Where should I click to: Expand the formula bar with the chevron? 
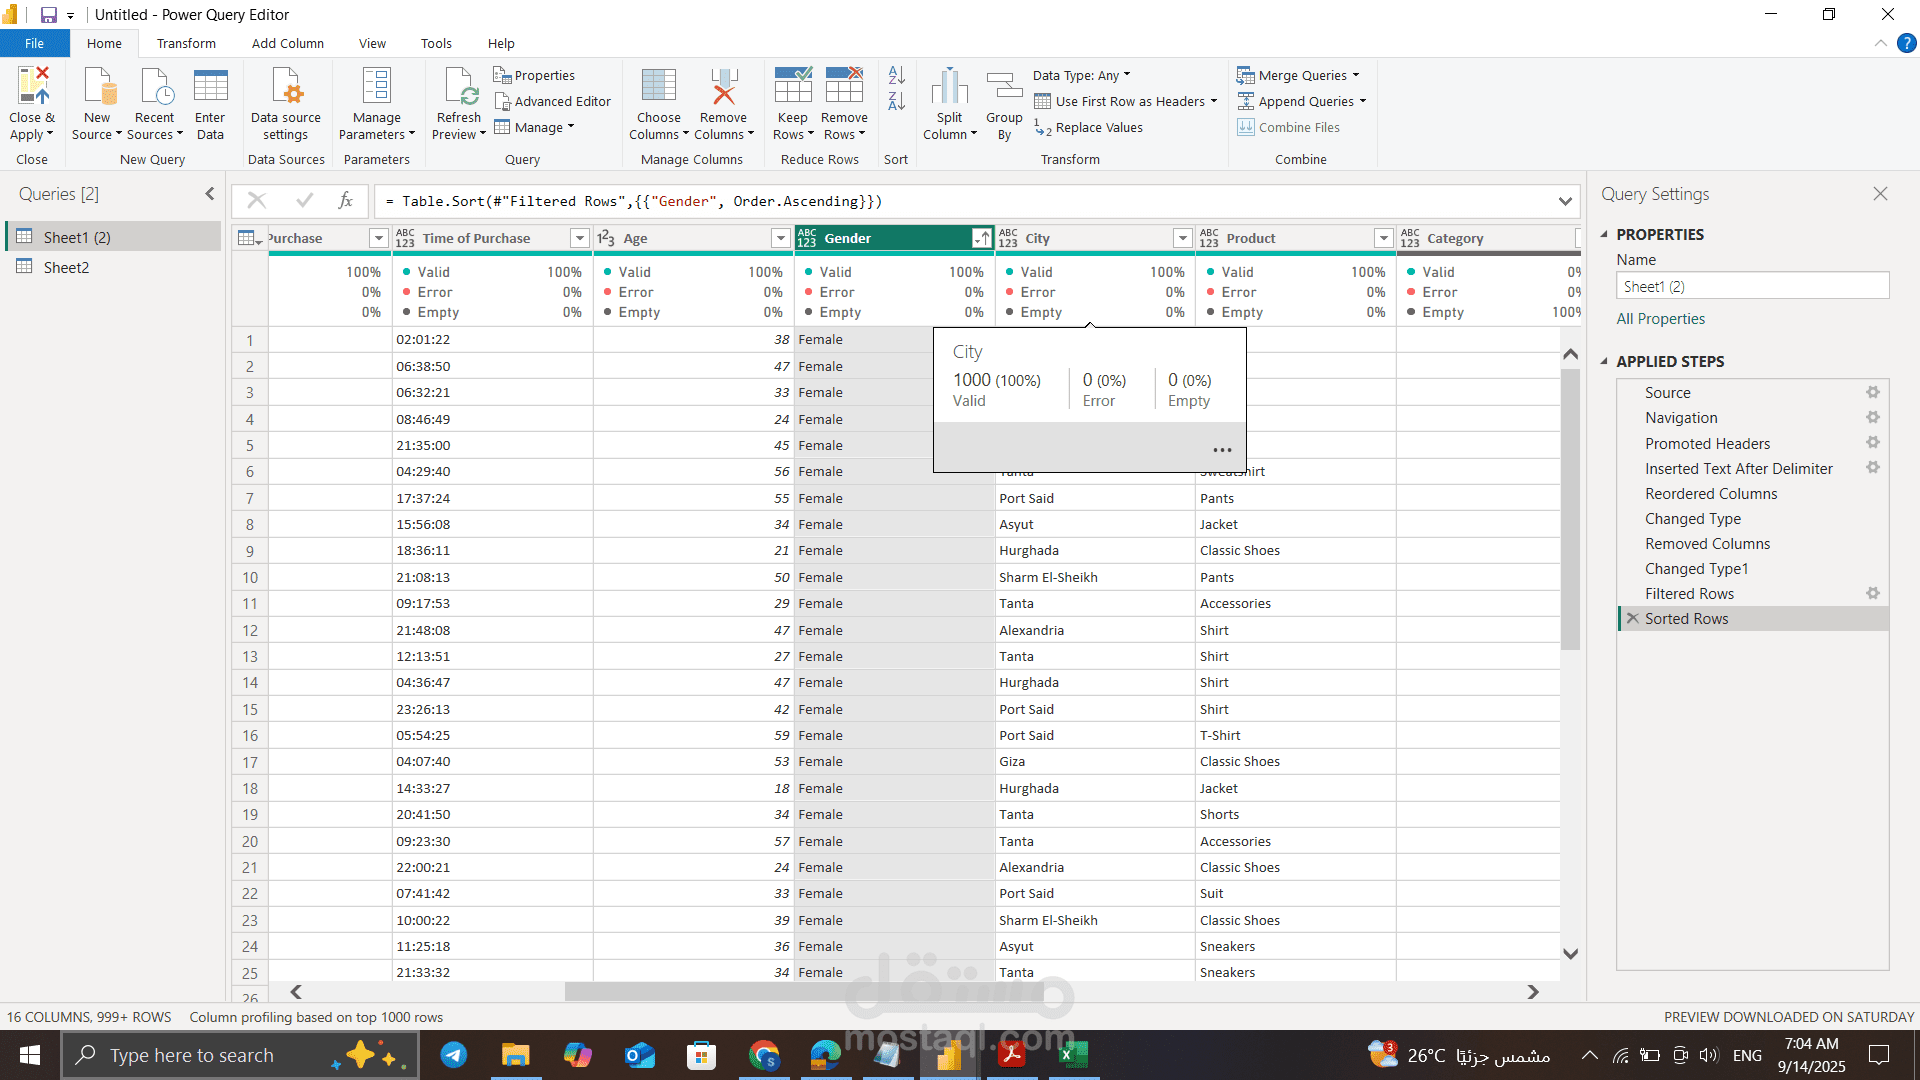click(1564, 201)
